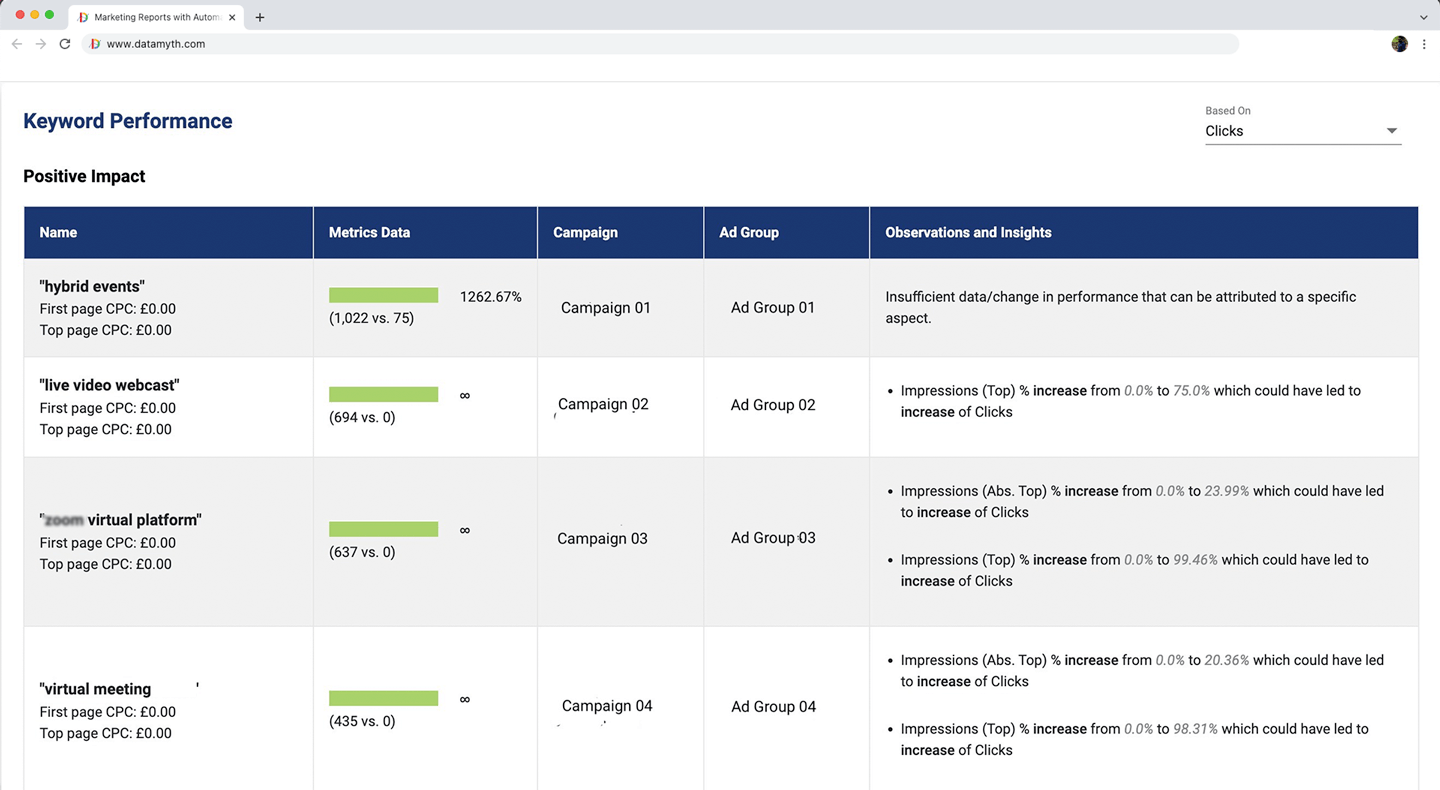Open a new tab with the plus icon
Screen dimensions: 1440x790
pyautogui.click(x=260, y=17)
